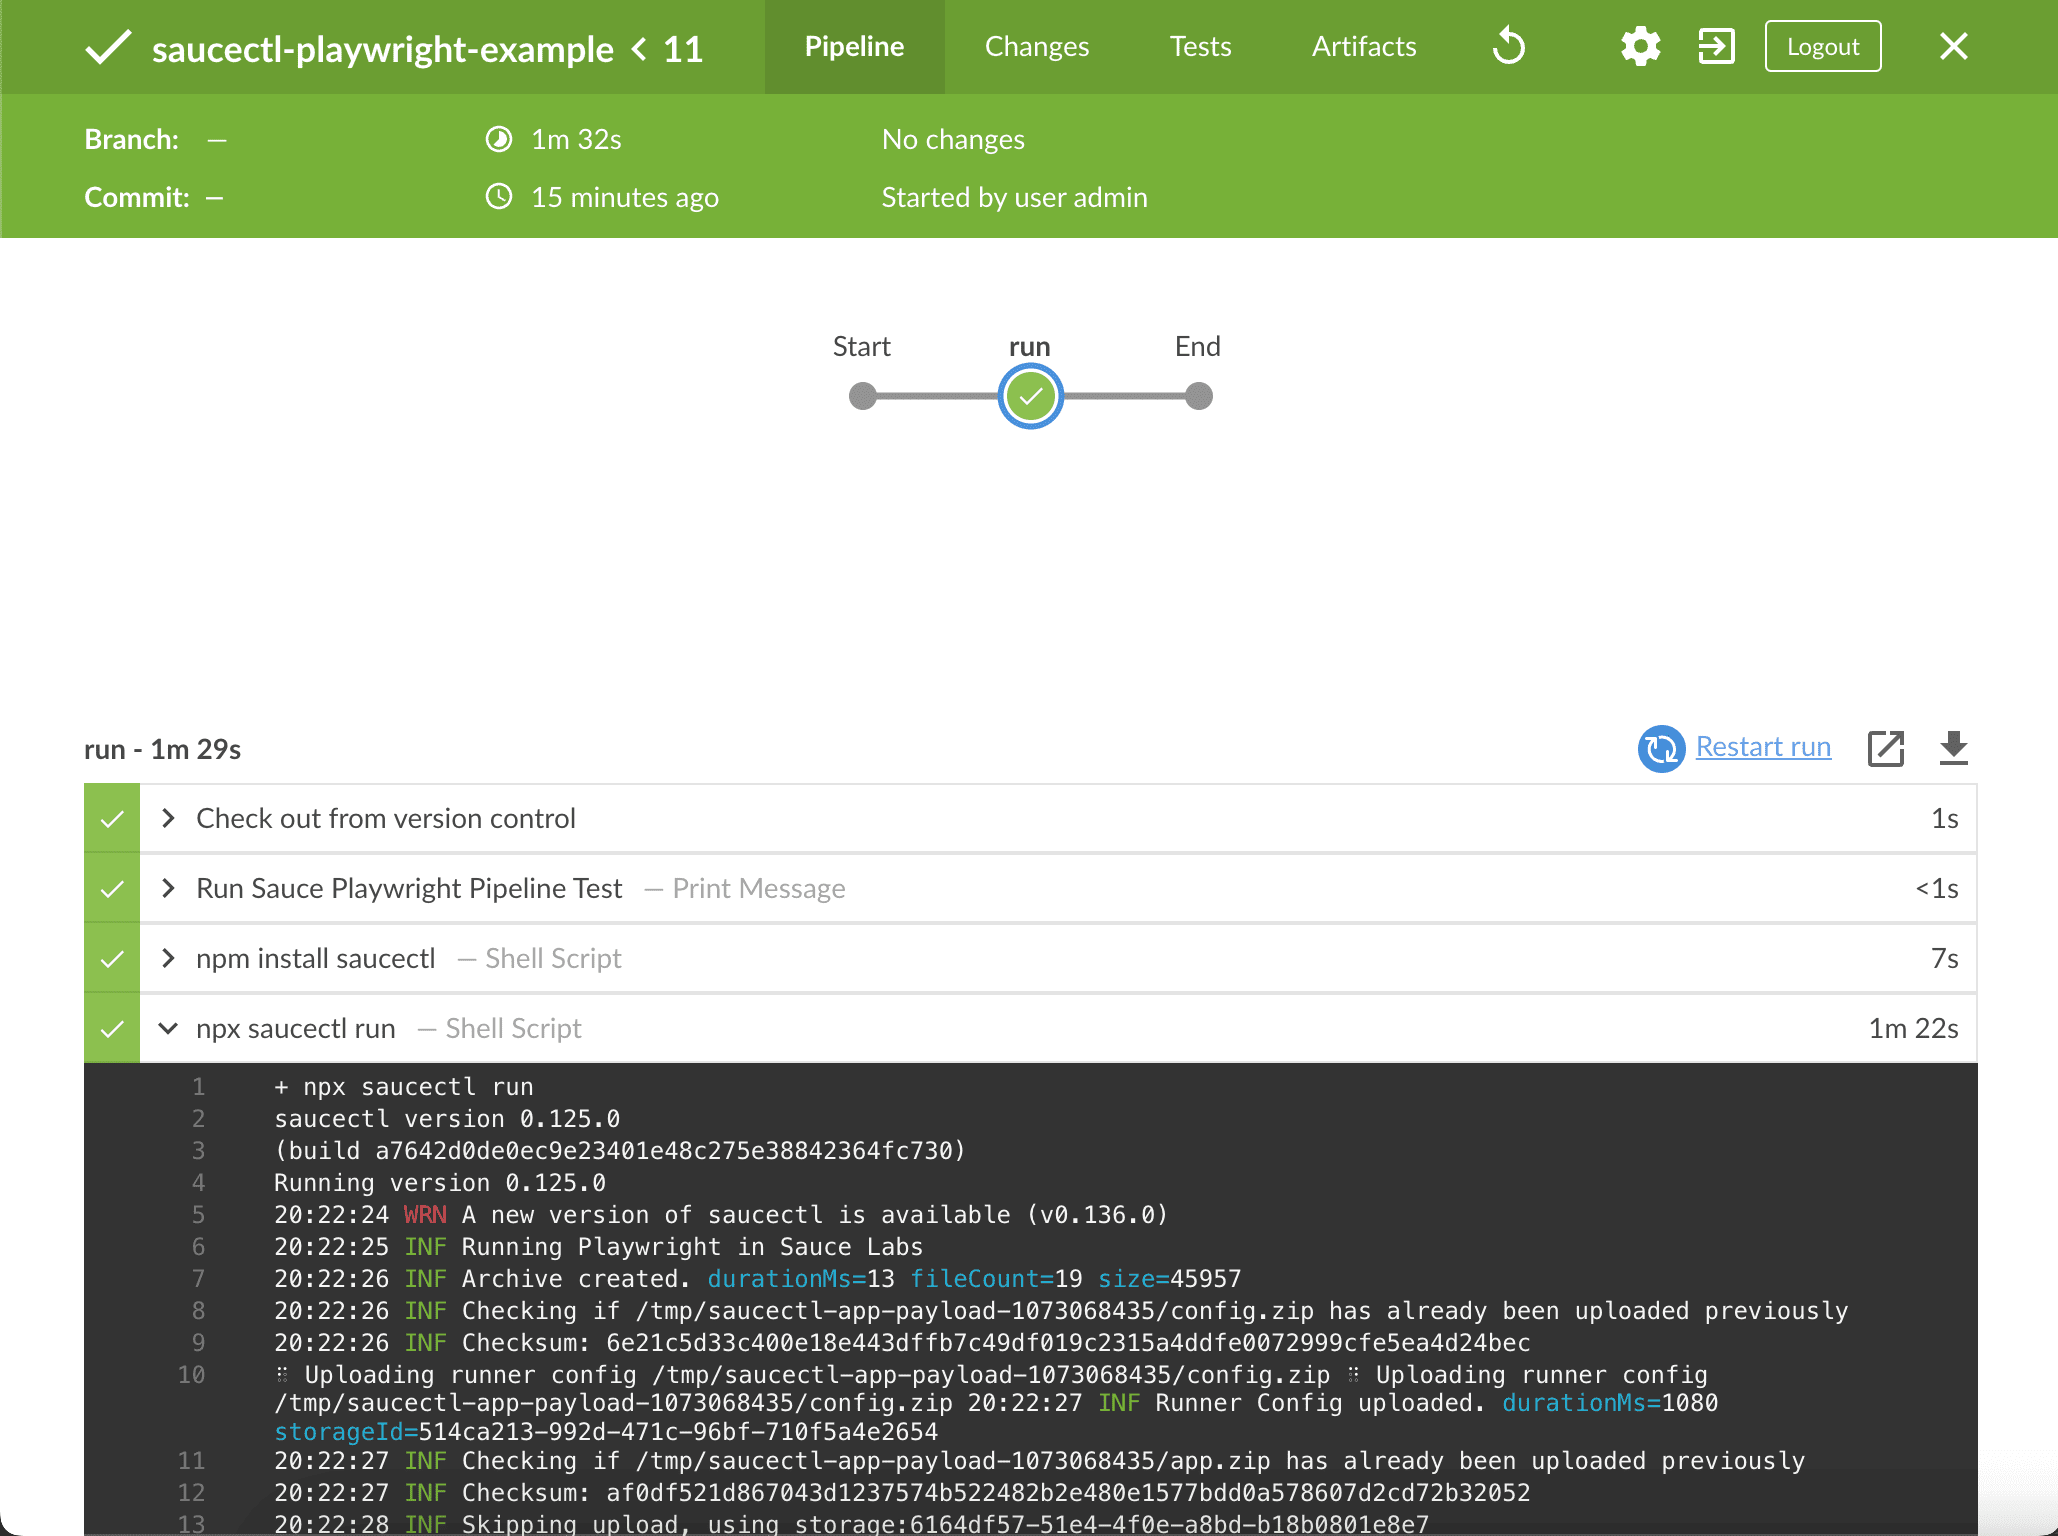
Task: Switch to the Changes tab
Action: [x=1036, y=47]
